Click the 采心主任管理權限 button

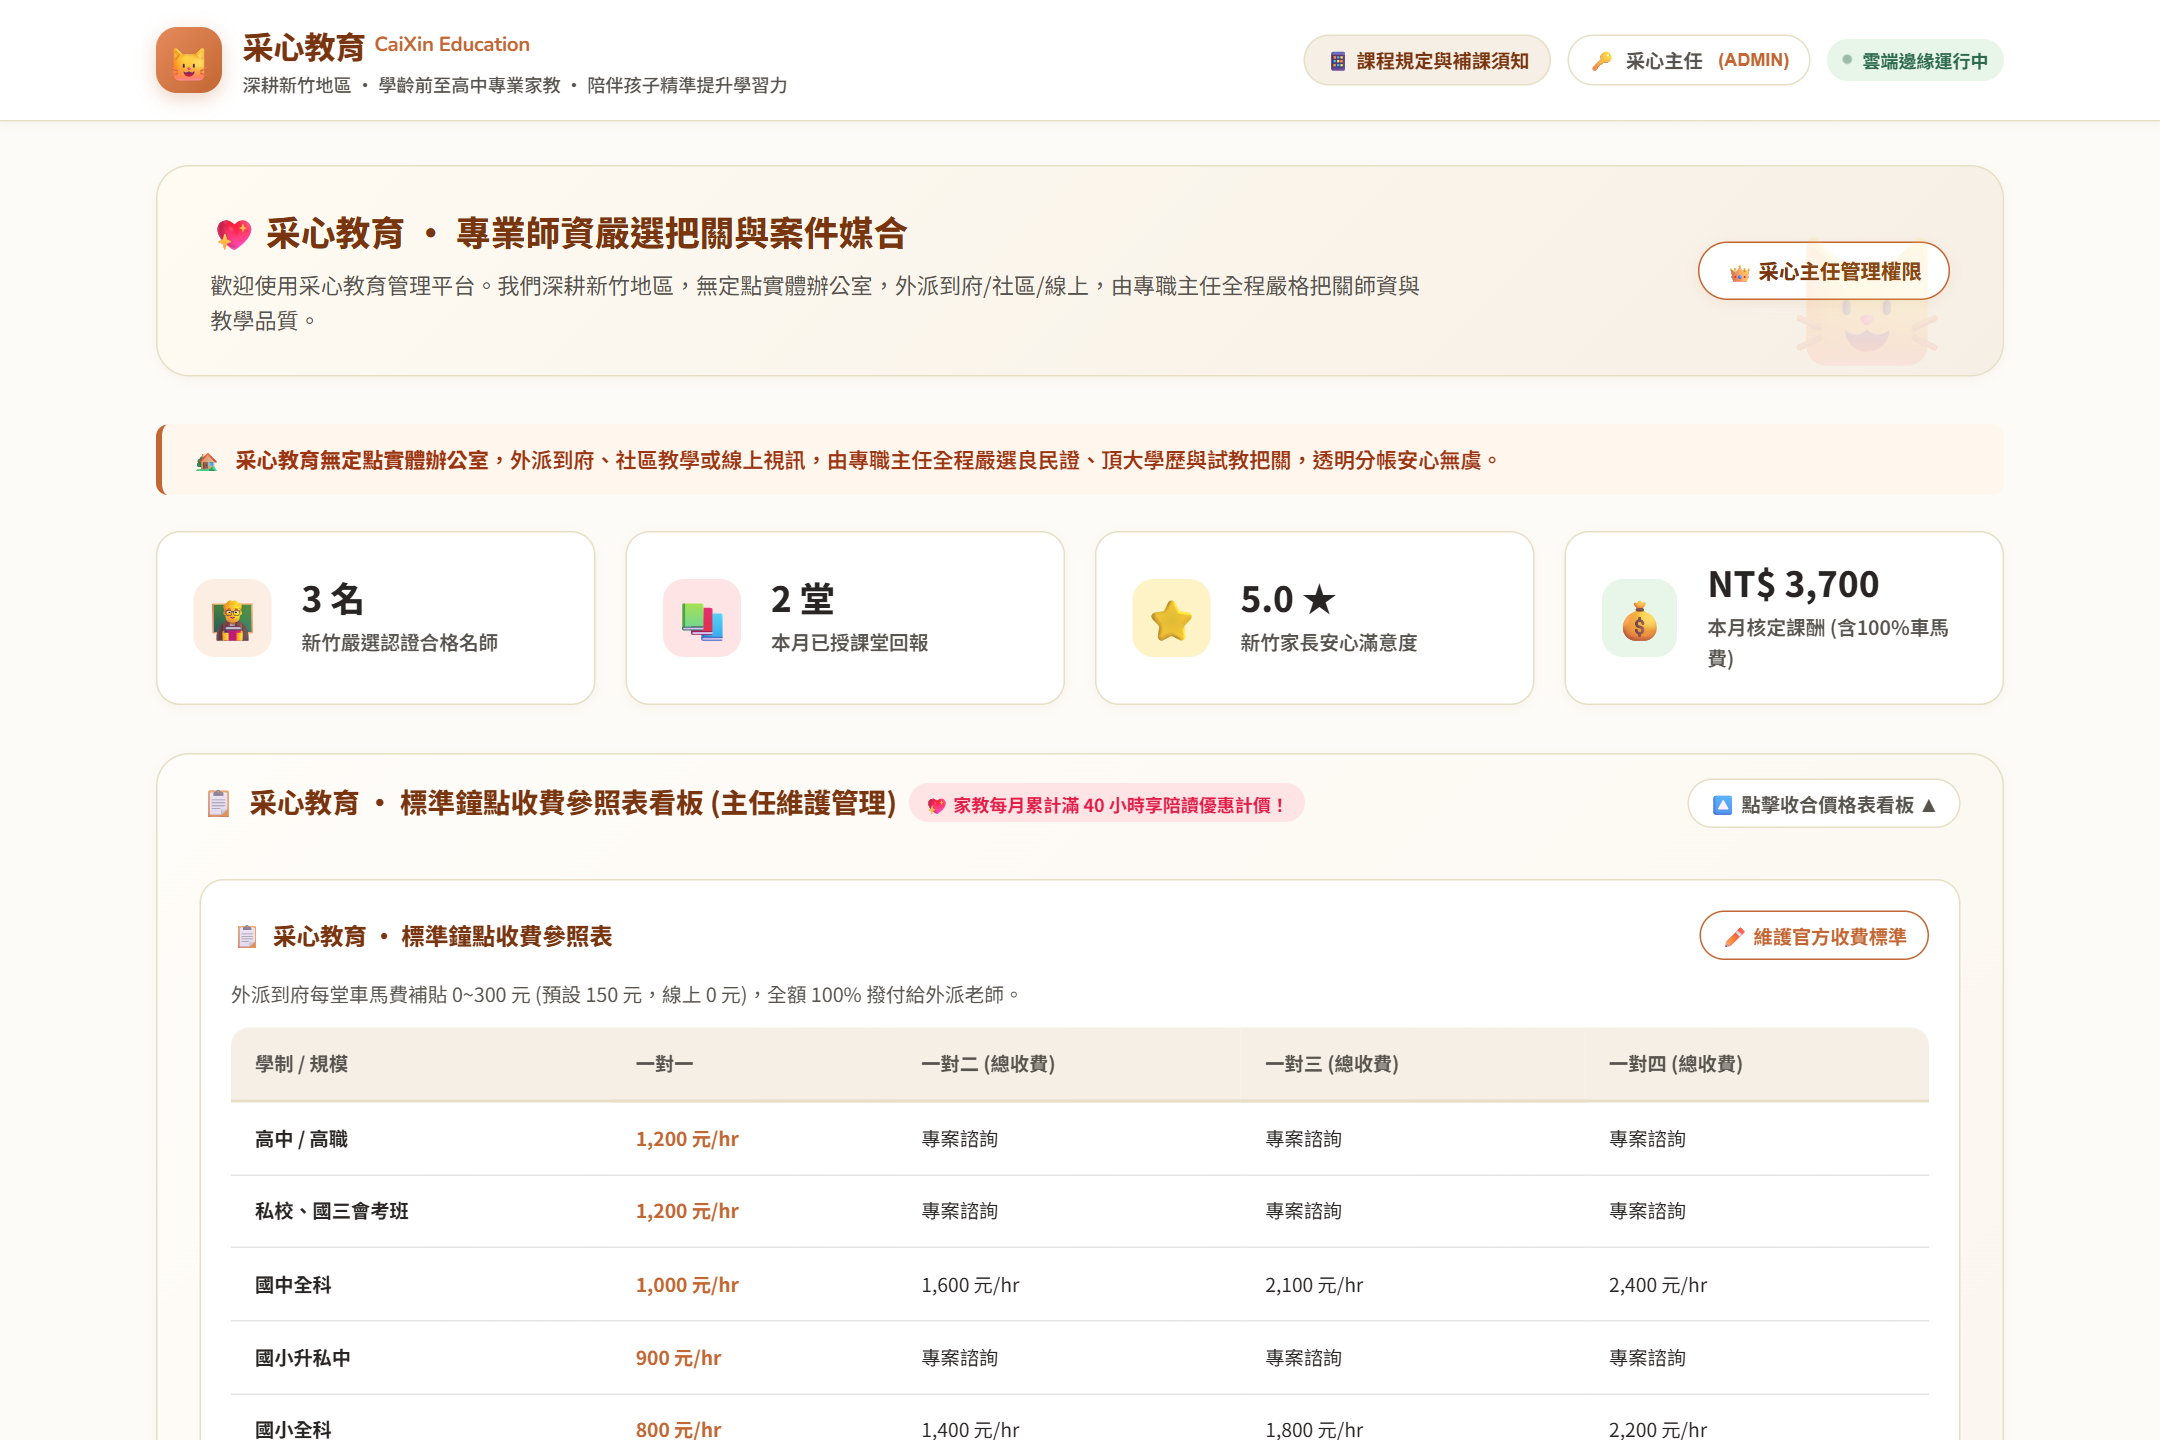tap(1824, 272)
